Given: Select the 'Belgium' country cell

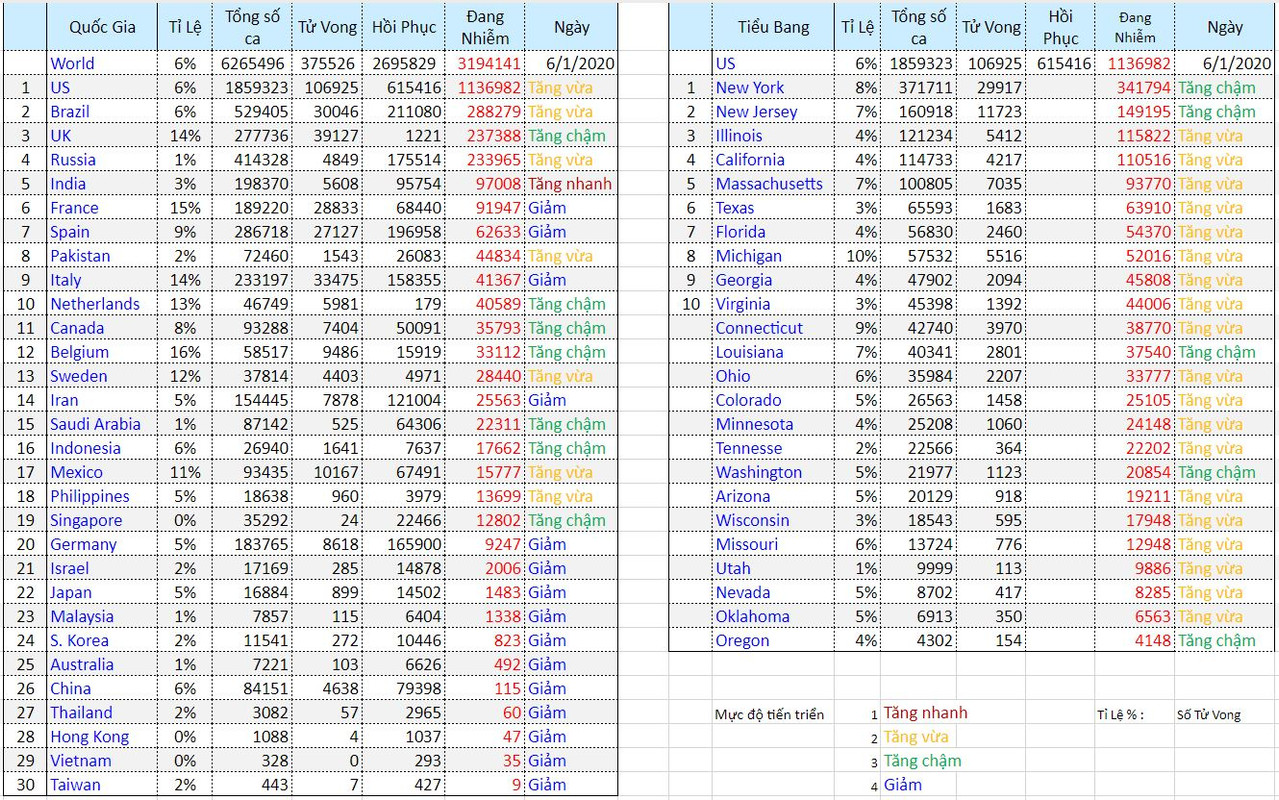Looking at the screenshot, I should (x=102, y=352).
